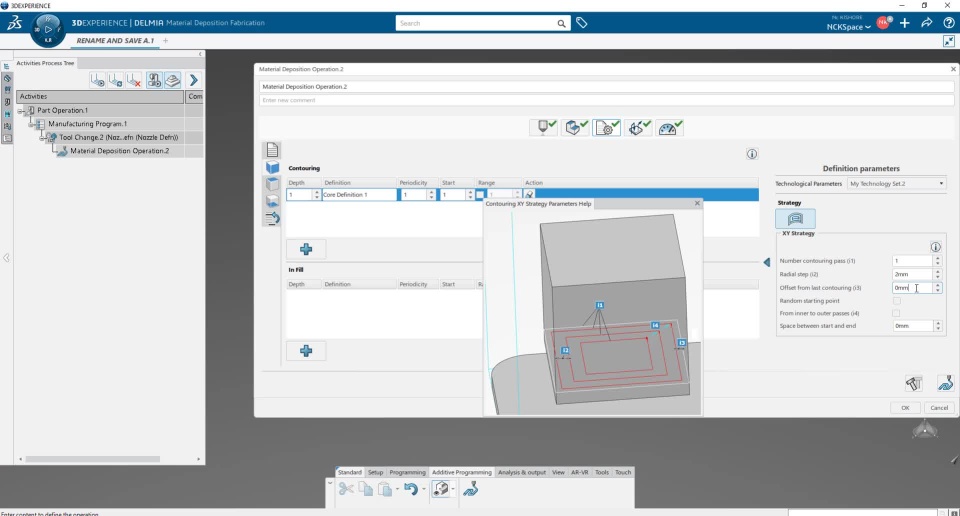960x516 pixels.
Task: Select the document page icon in dialog sidebar
Action: coord(272,150)
